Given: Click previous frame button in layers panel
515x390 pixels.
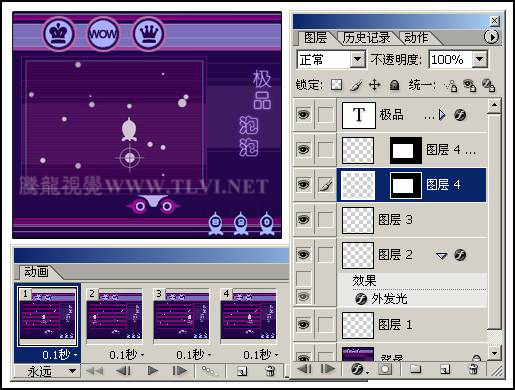Looking at the screenshot, I should tap(304, 369).
